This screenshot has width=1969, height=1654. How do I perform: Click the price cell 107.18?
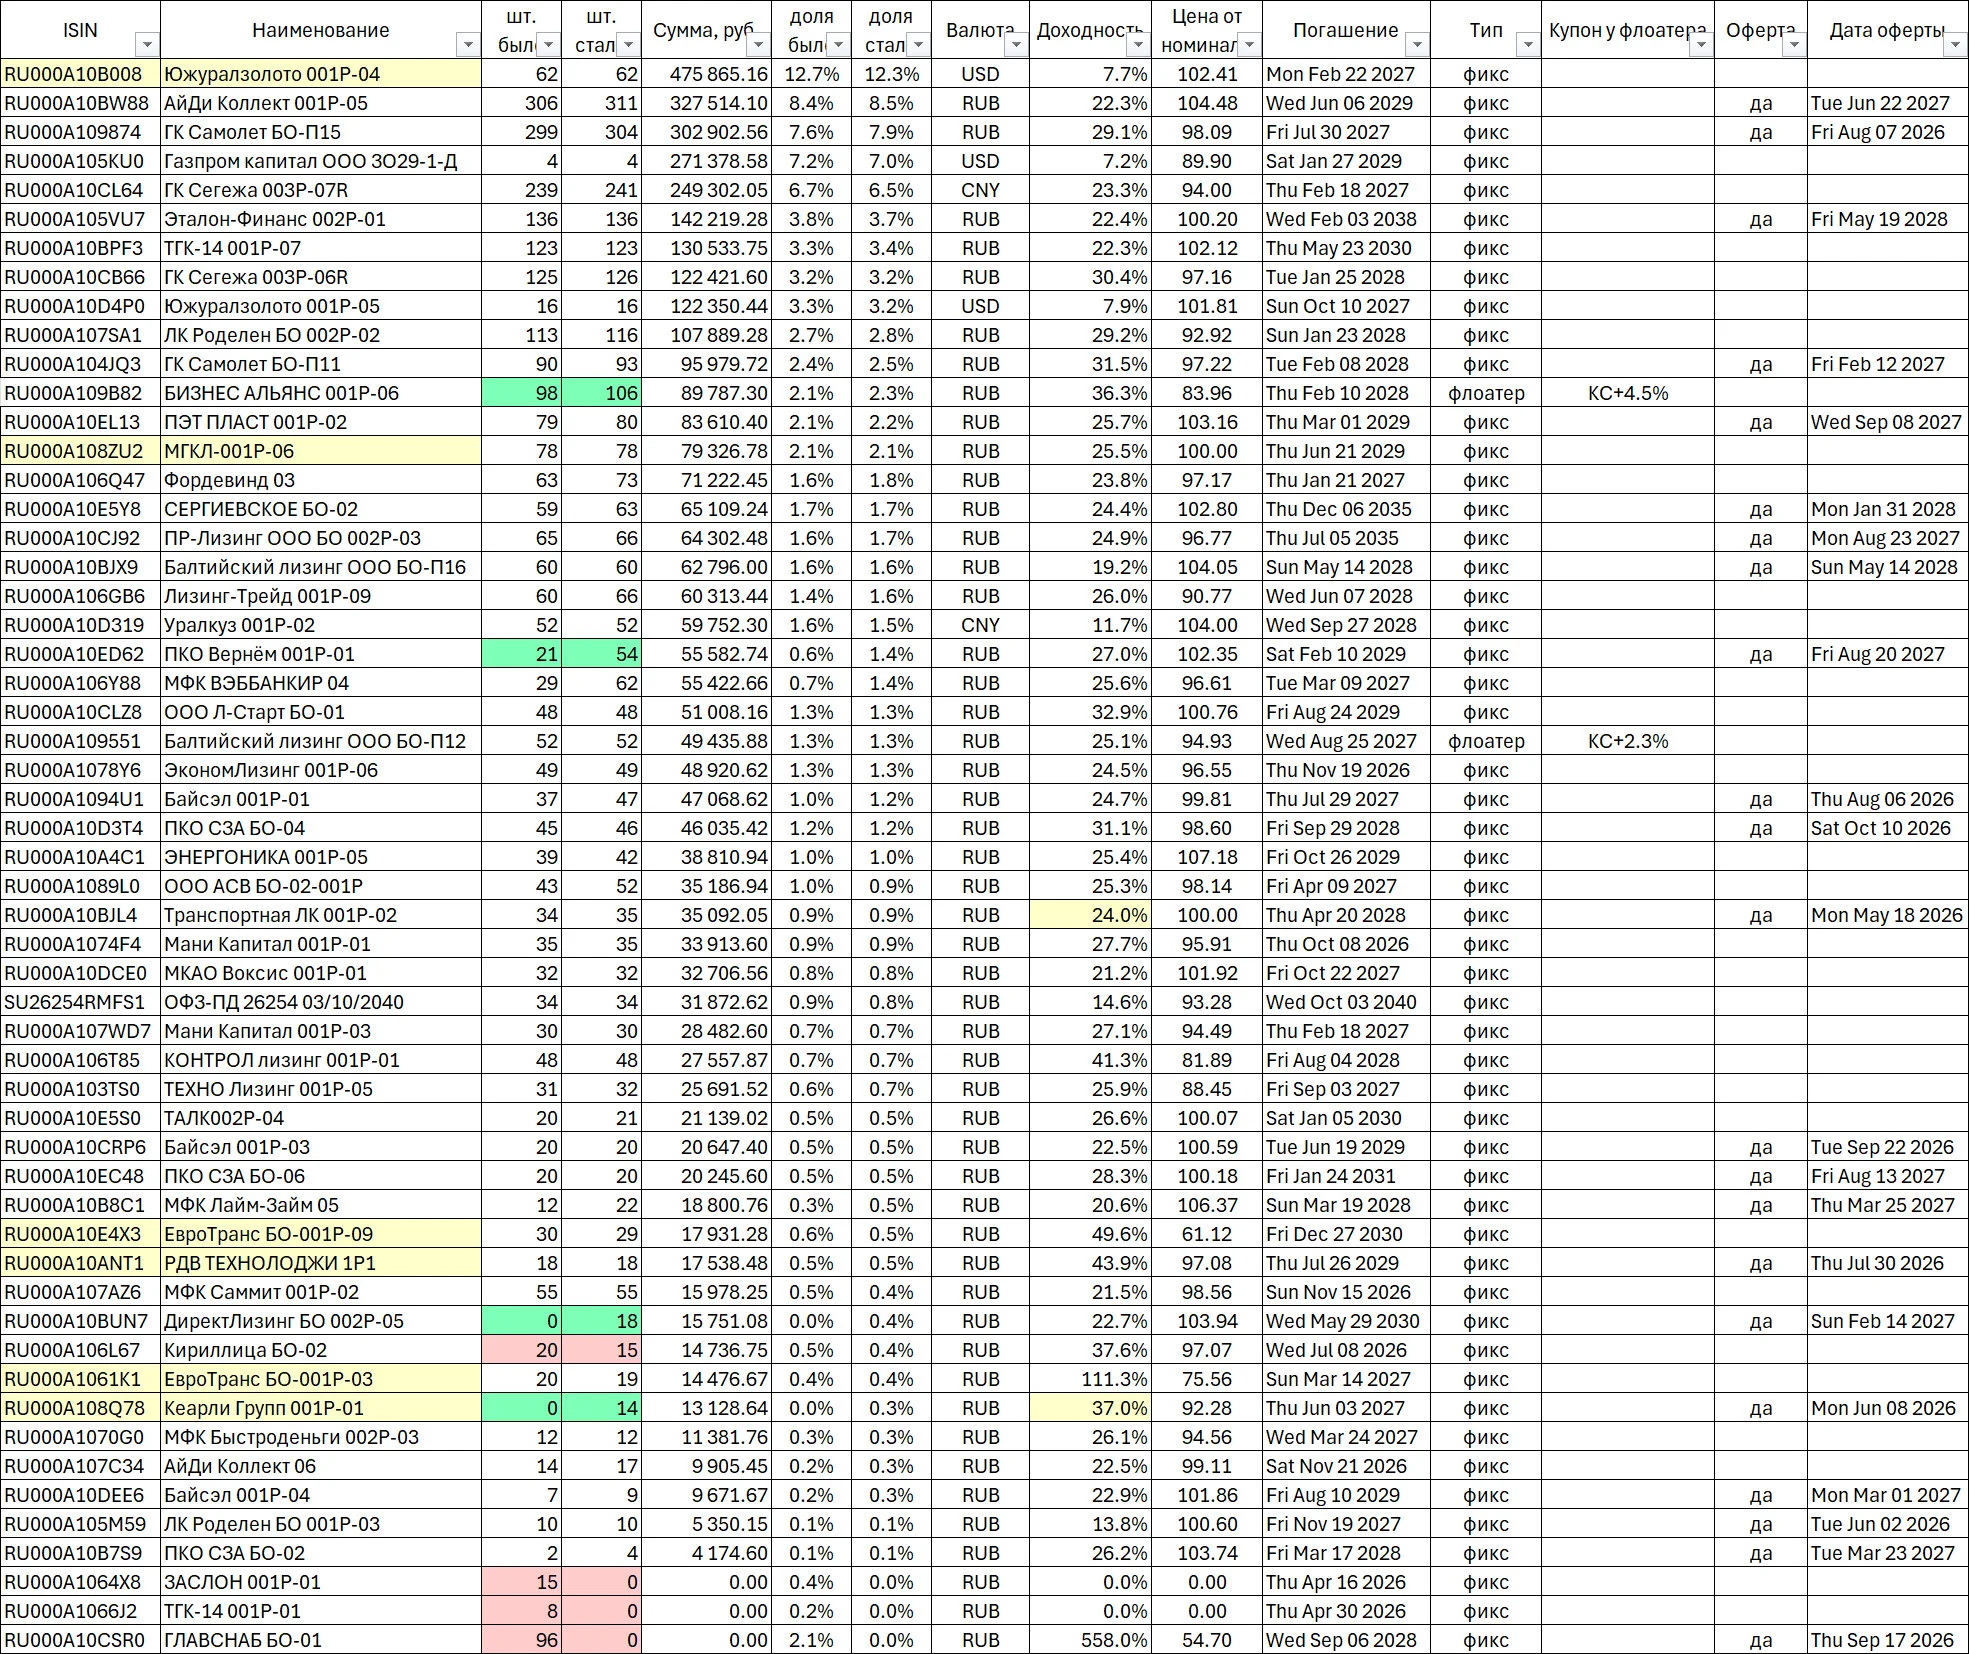[1207, 857]
